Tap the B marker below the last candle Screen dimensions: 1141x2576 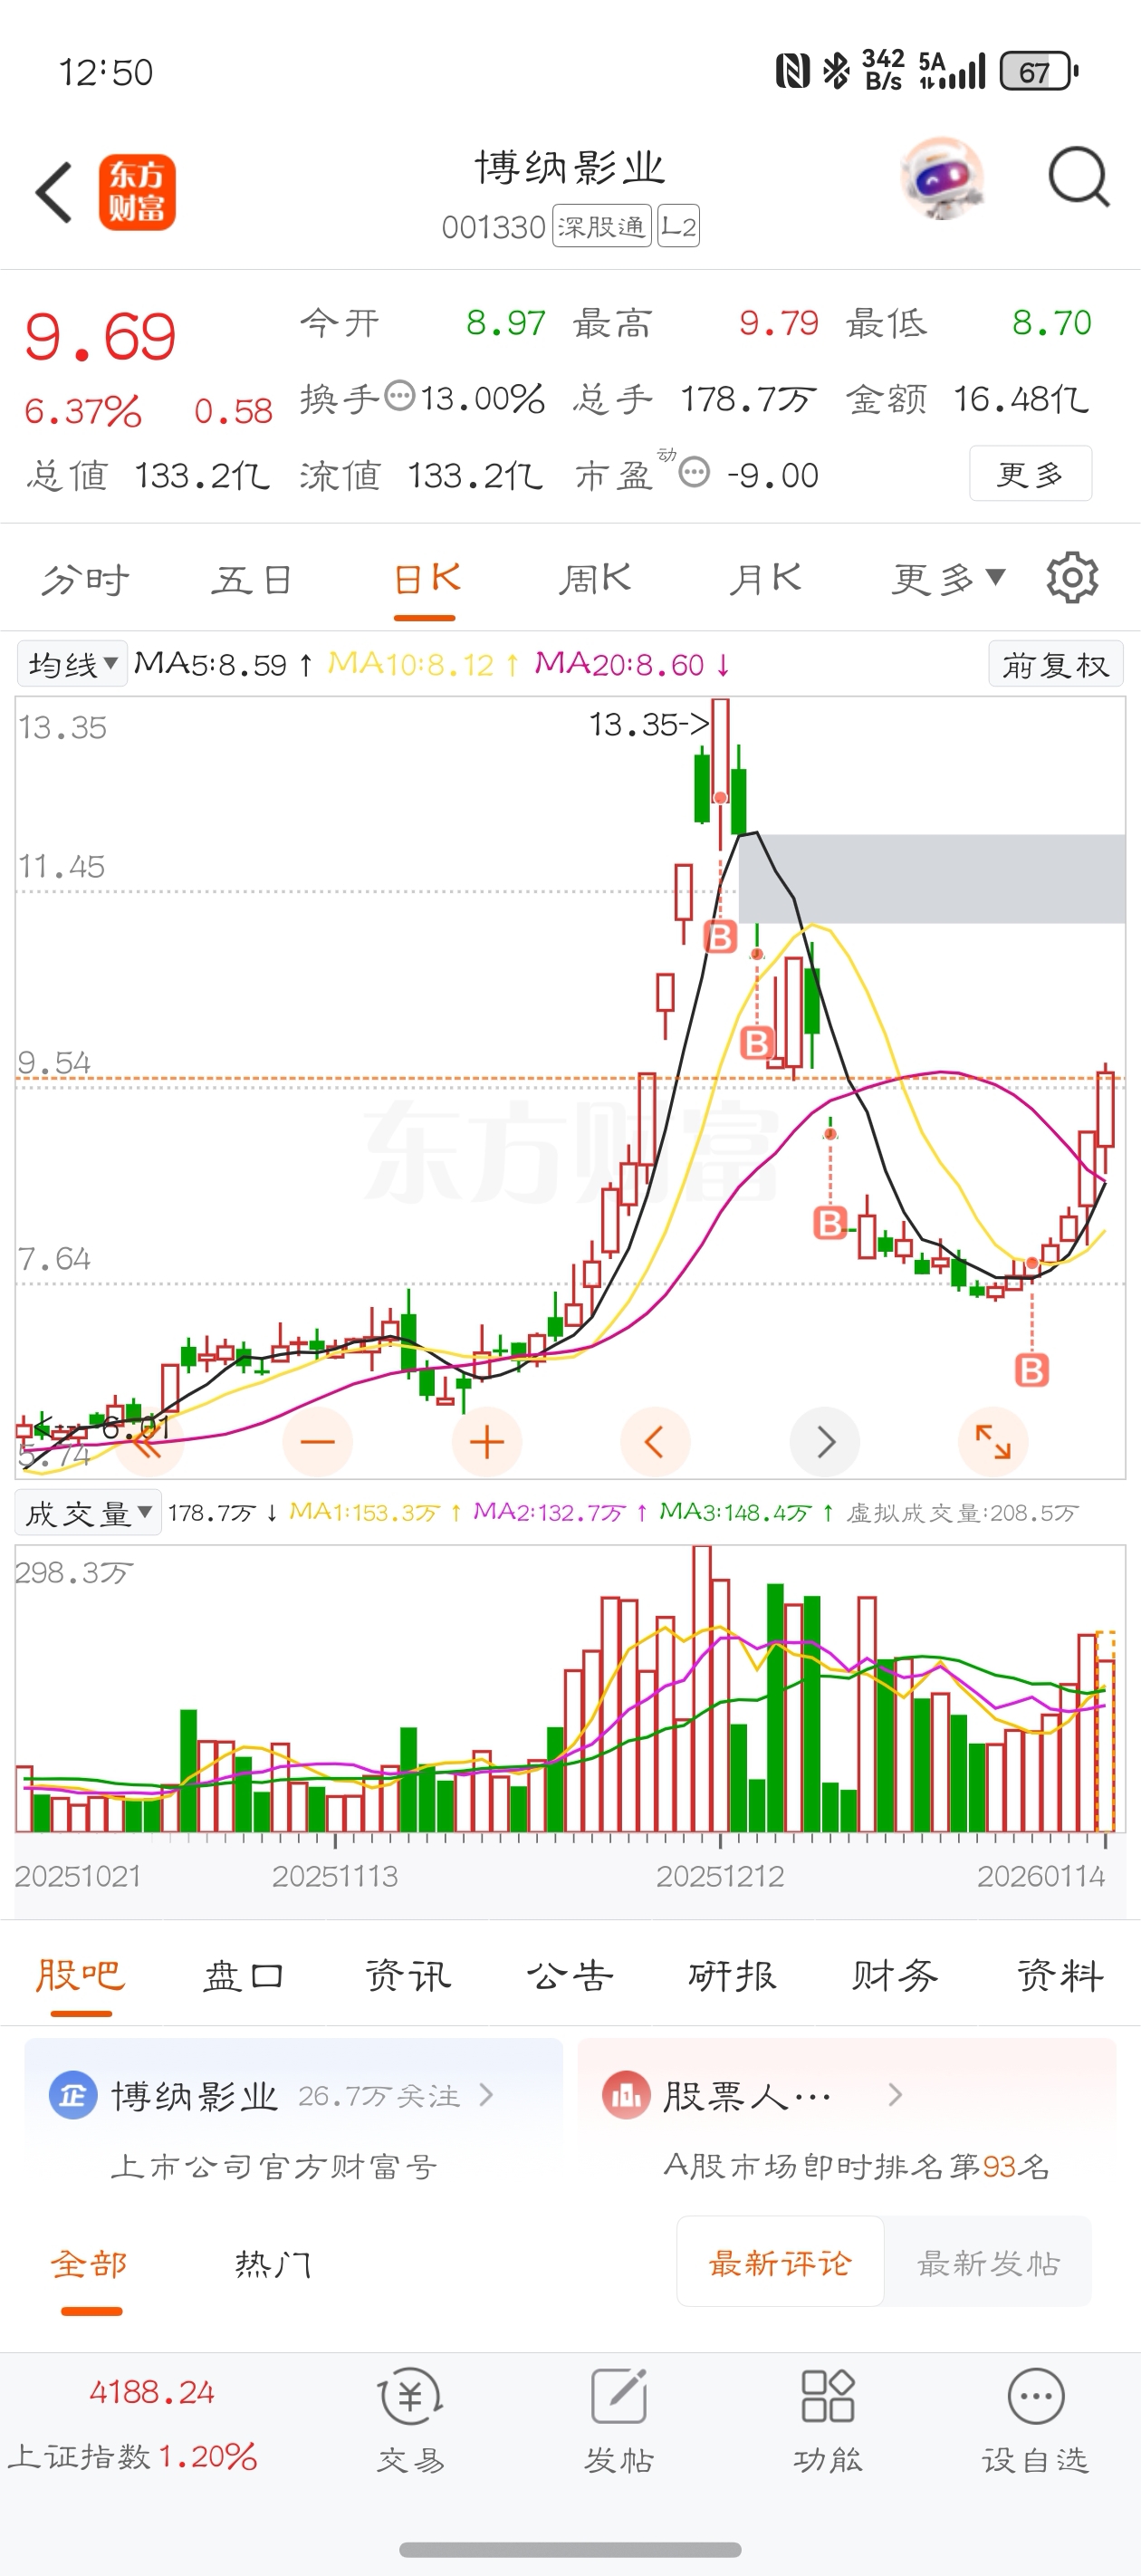coord(1032,1370)
